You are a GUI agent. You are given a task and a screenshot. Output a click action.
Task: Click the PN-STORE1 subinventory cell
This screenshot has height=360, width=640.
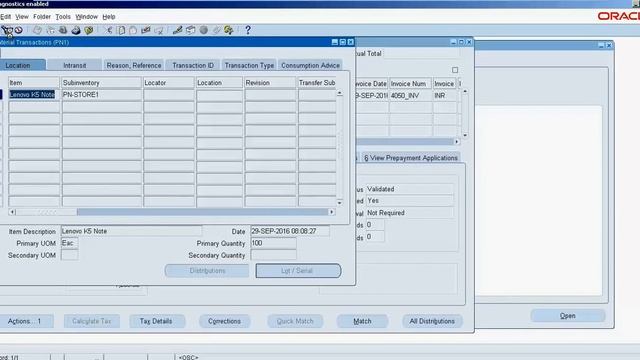click(x=101, y=95)
